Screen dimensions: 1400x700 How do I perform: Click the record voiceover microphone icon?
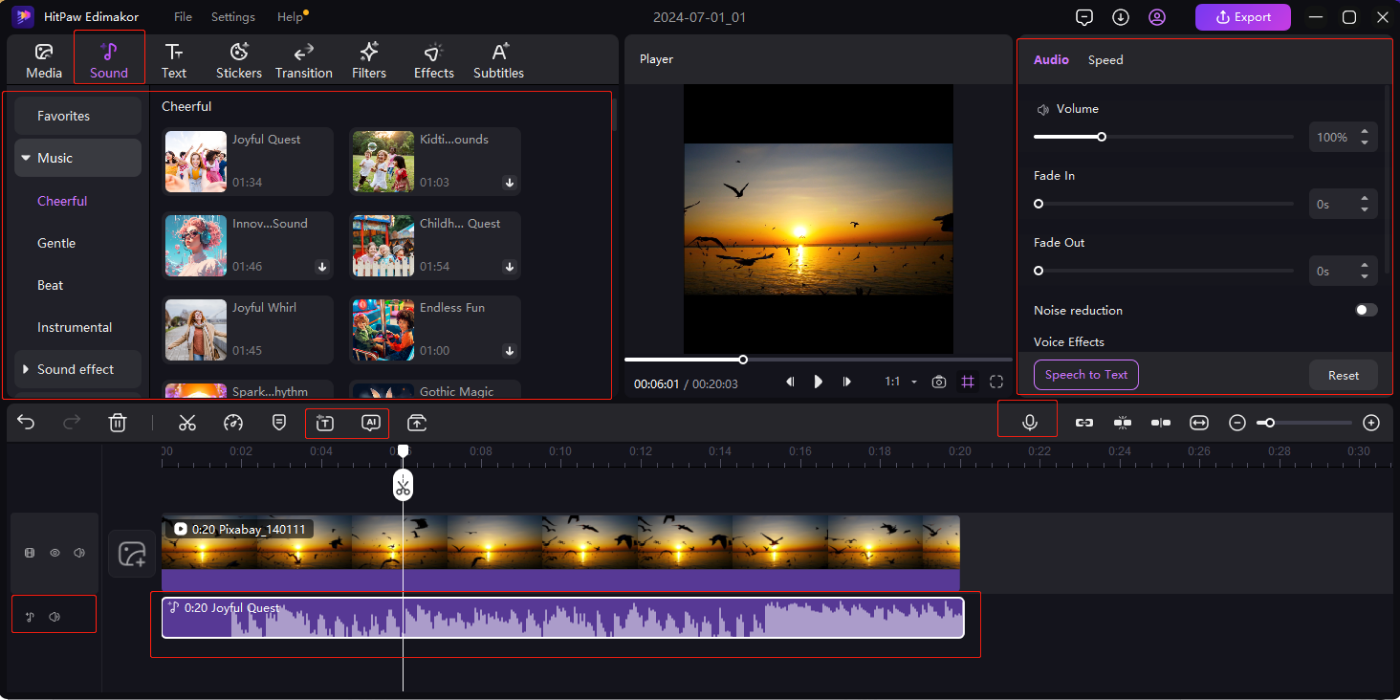click(x=1027, y=422)
